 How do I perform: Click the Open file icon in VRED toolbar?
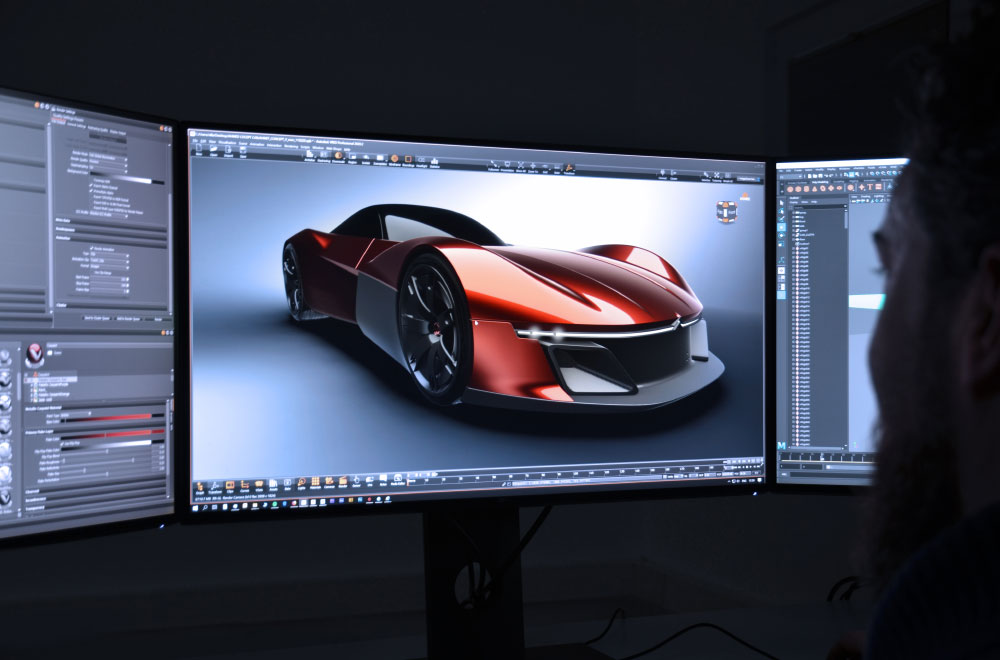pyautogui.click(x=214, y=149)
